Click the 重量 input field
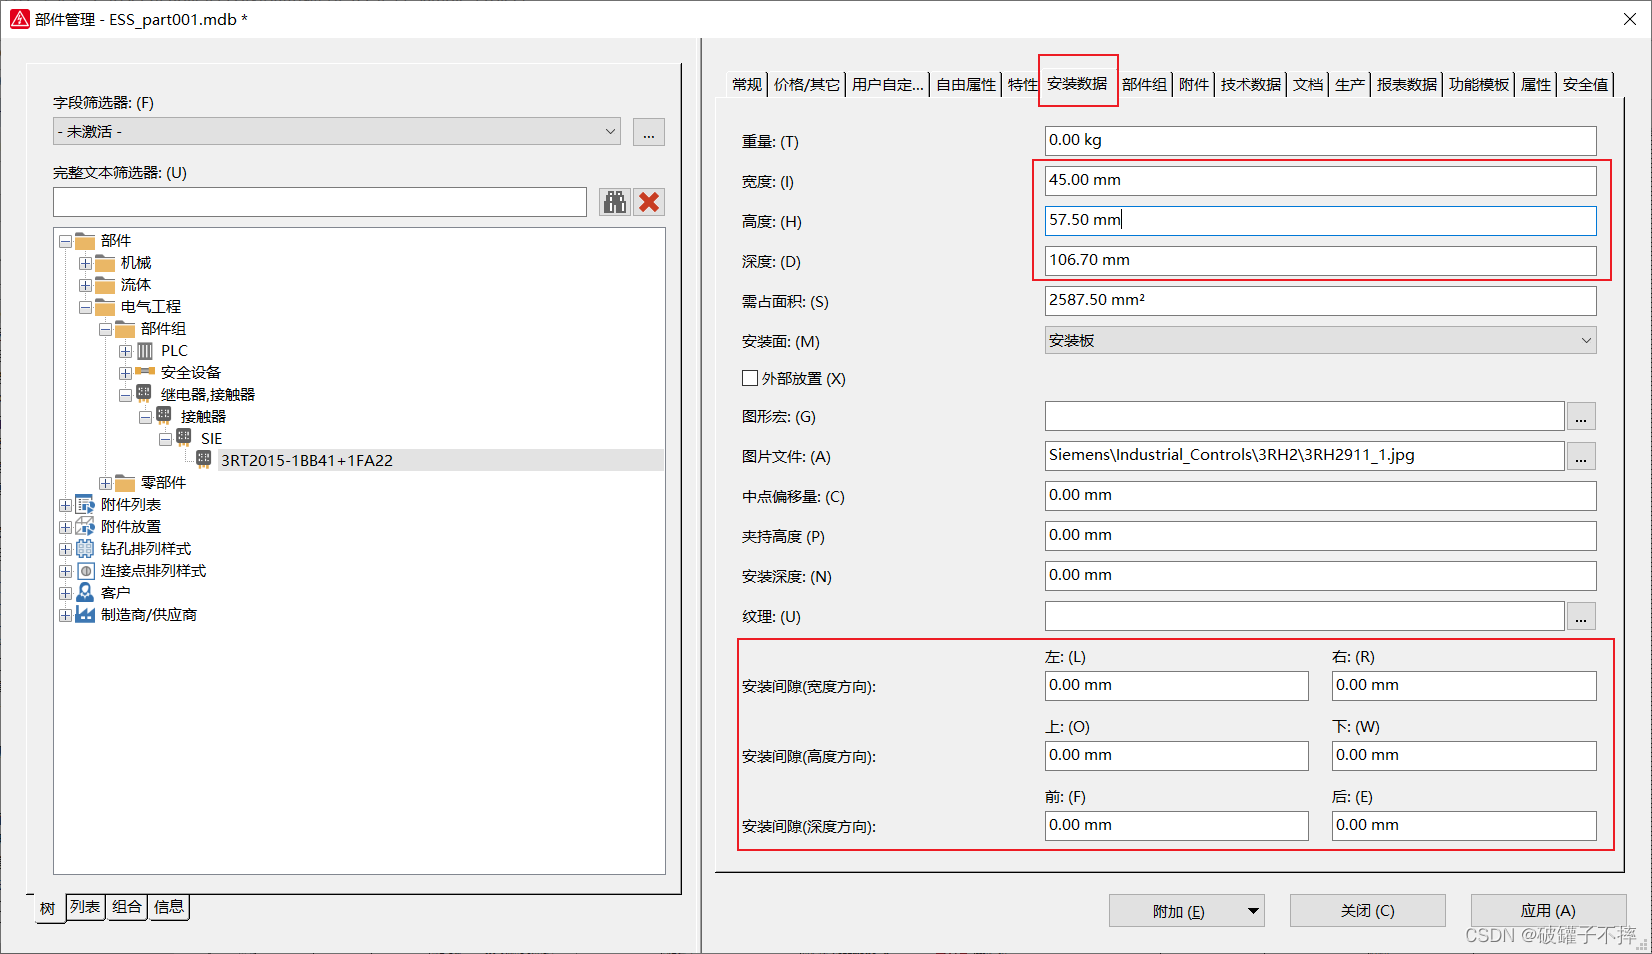Viewport: 1652px width, 954px height. tap(1320, 141)
